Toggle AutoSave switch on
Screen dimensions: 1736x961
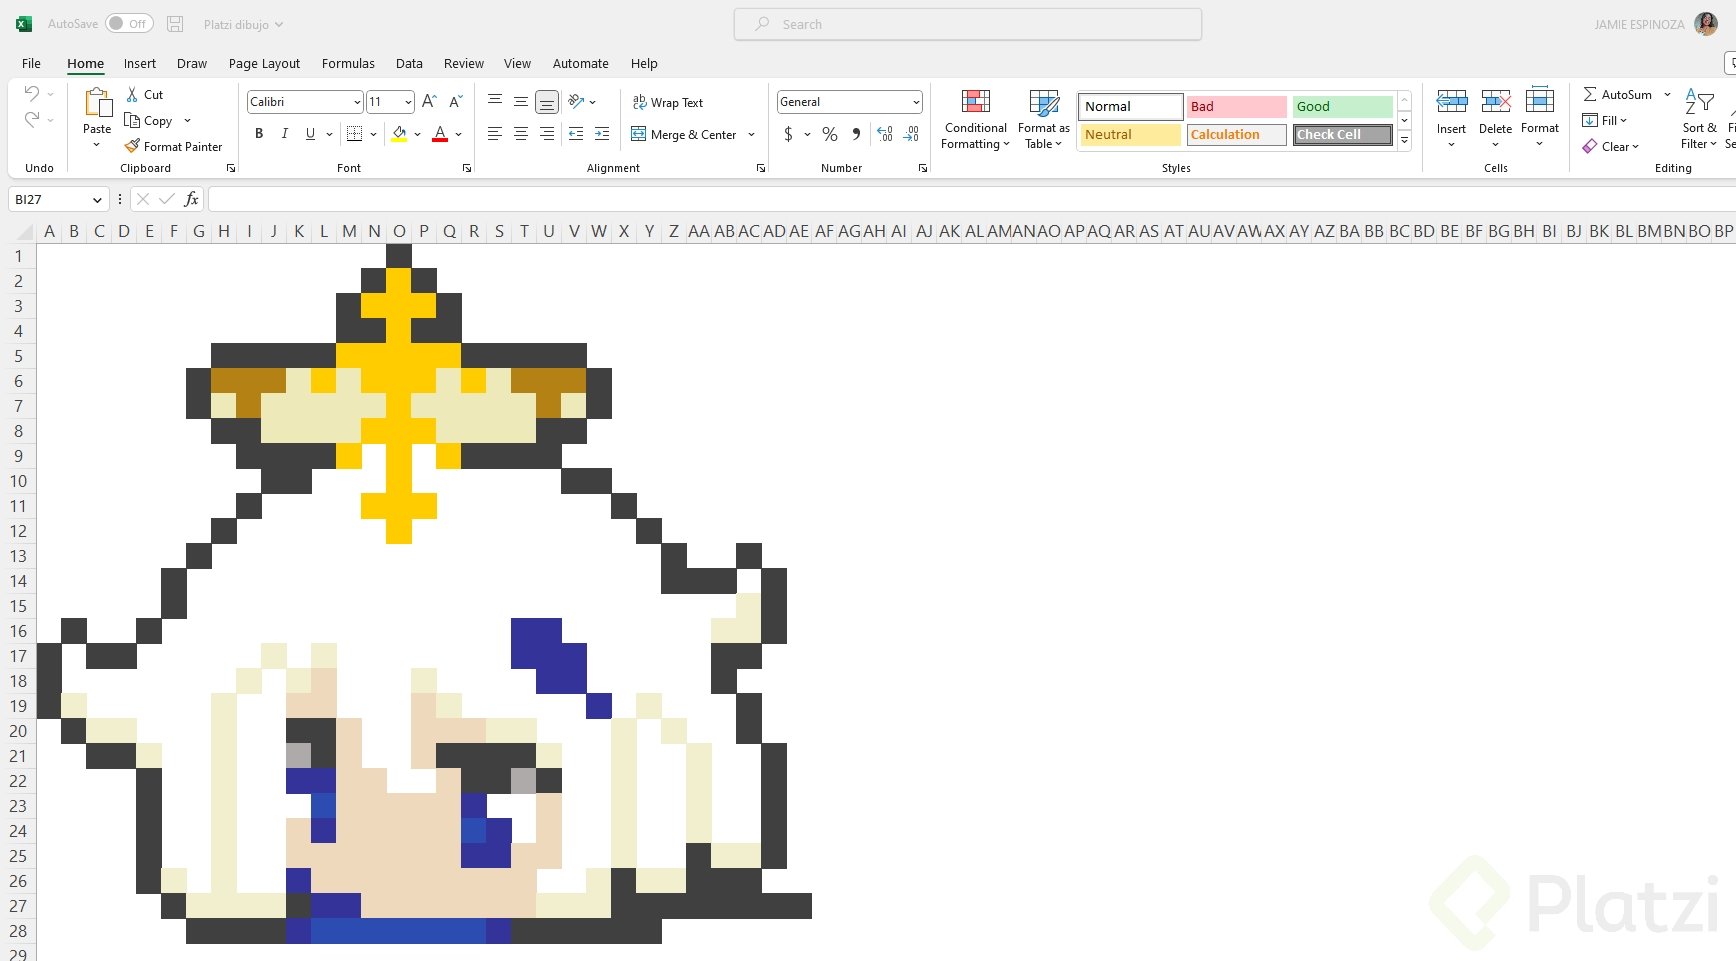click(x=129, y=24)
